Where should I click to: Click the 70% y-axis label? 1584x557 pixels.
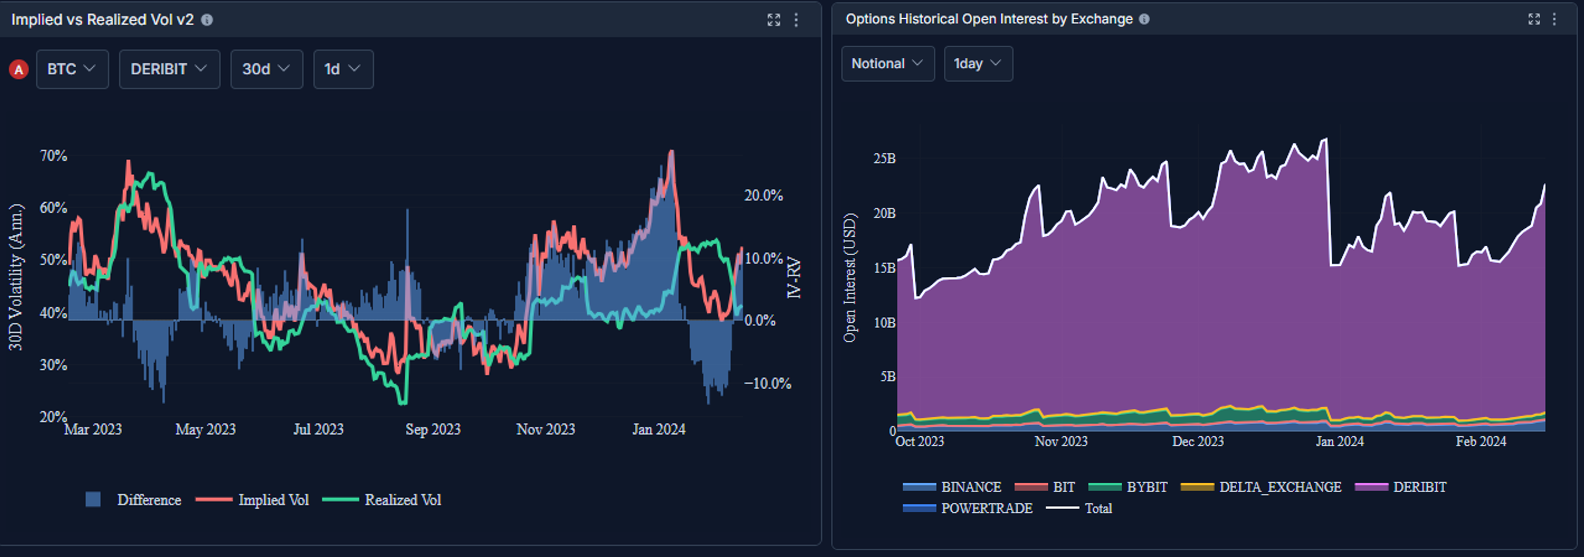(x=54, y=156)
